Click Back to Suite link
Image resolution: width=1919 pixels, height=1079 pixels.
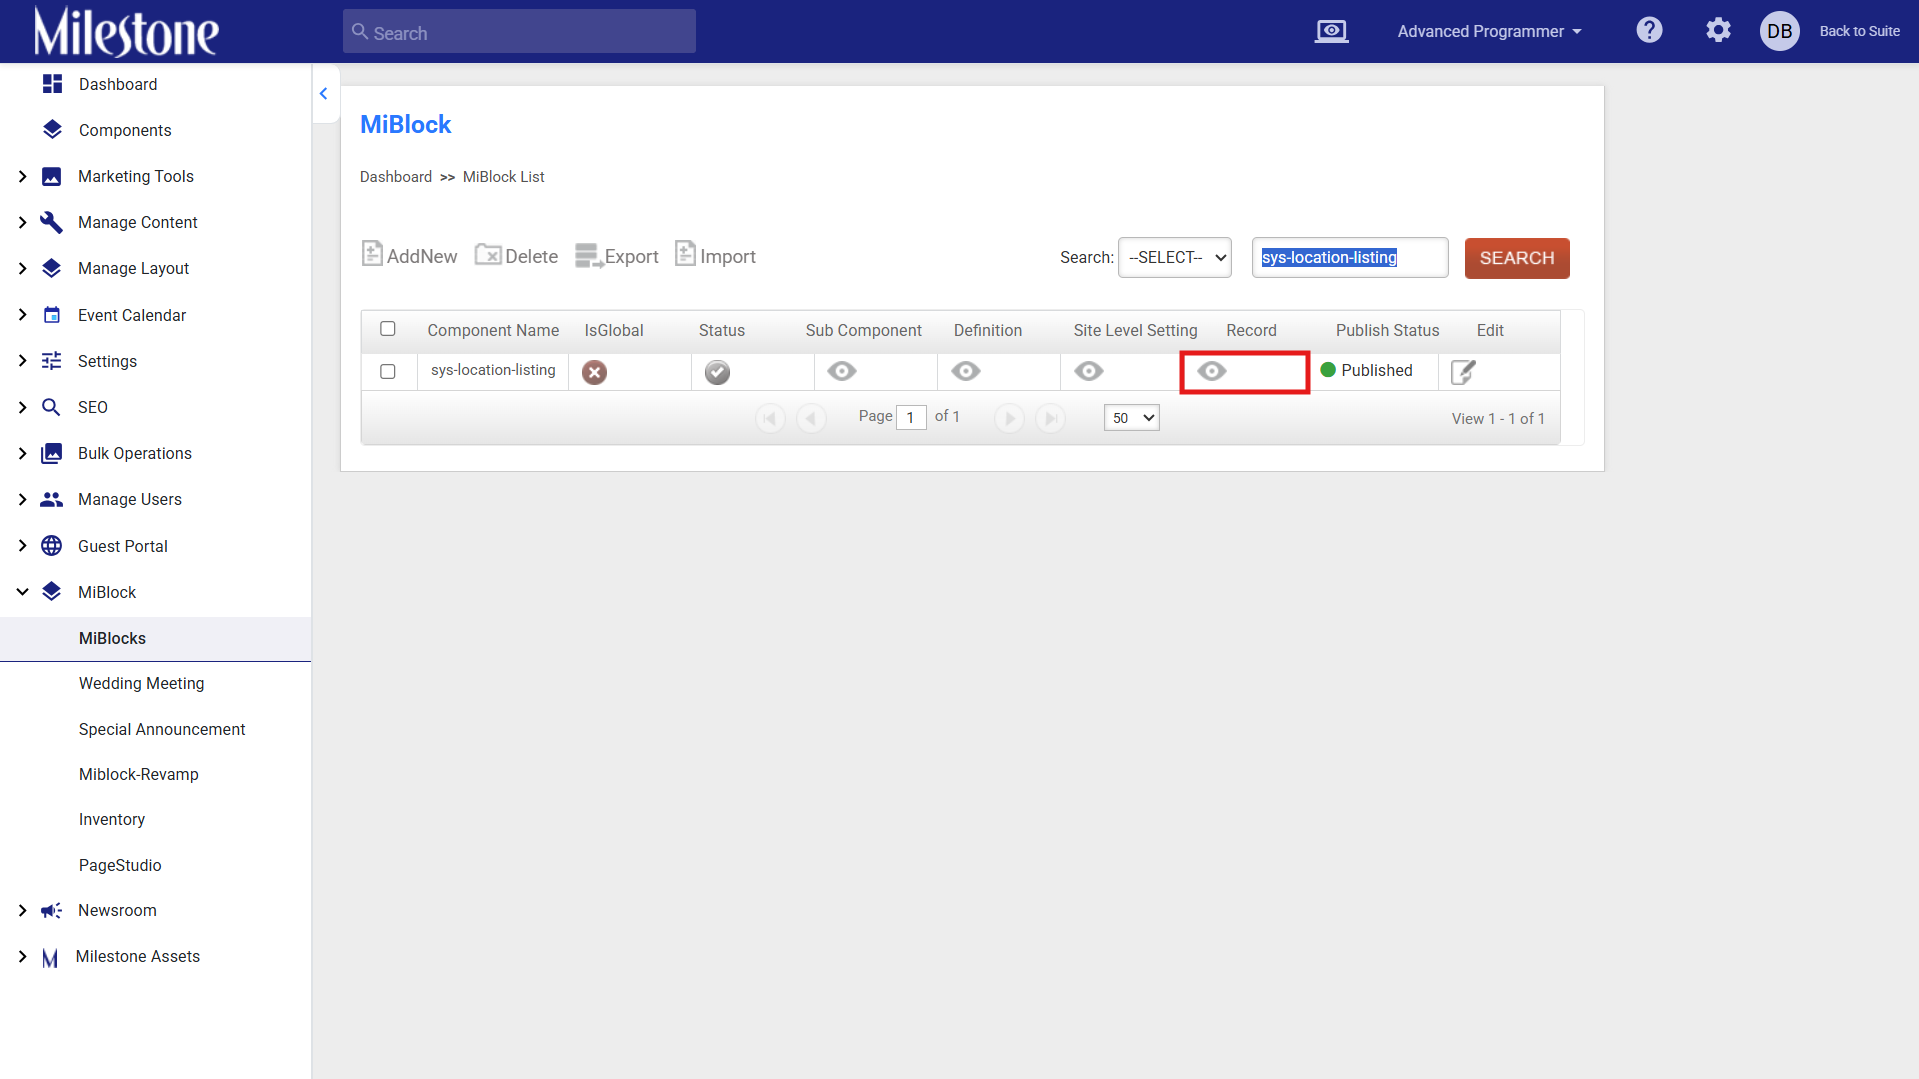1859,31
